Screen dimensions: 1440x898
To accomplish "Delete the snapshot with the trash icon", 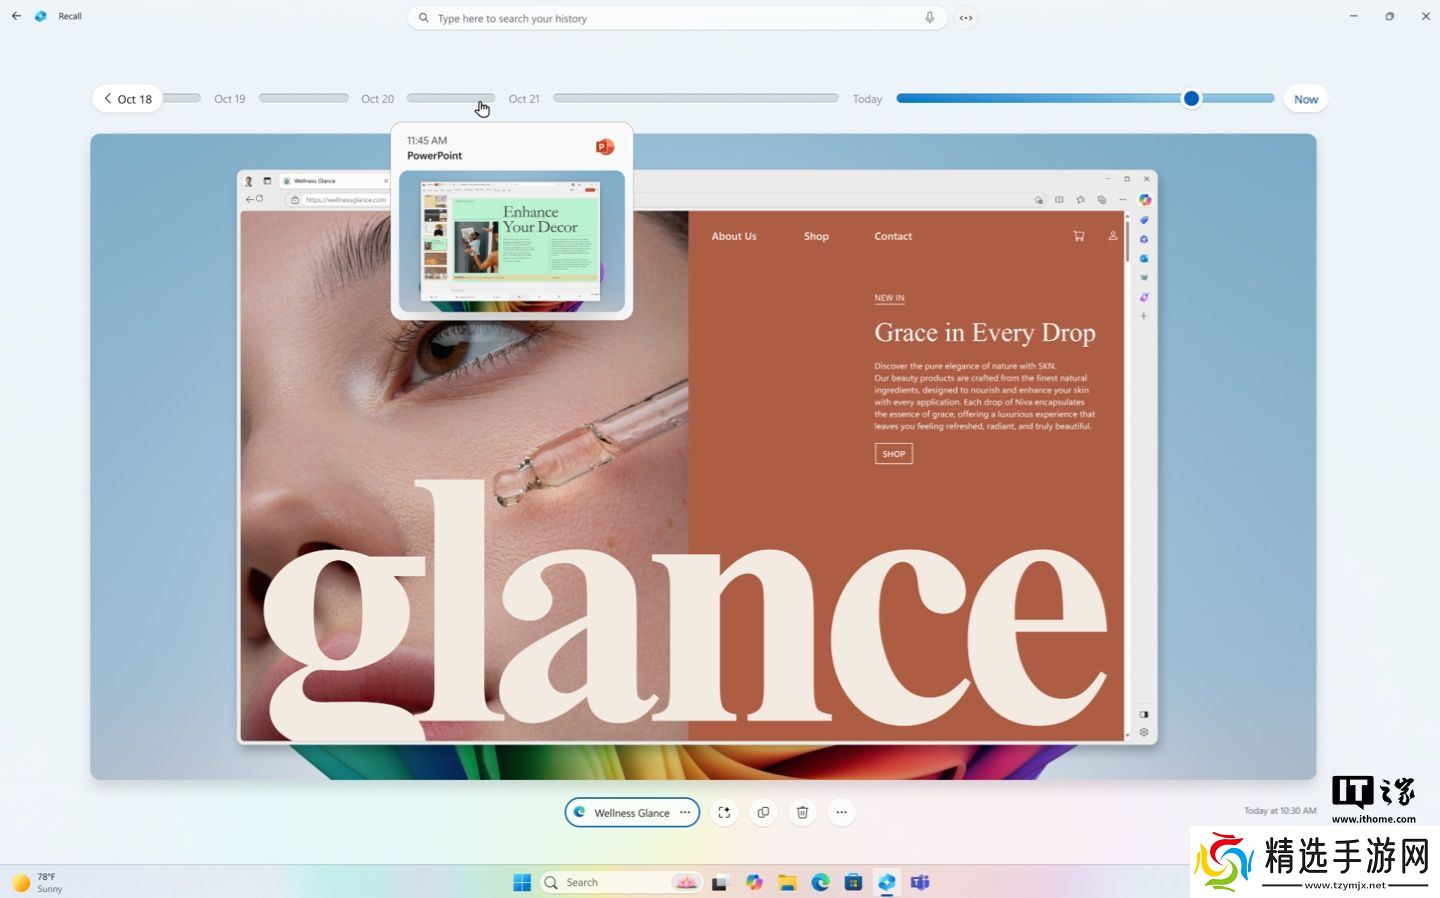I will click(802, 812).
